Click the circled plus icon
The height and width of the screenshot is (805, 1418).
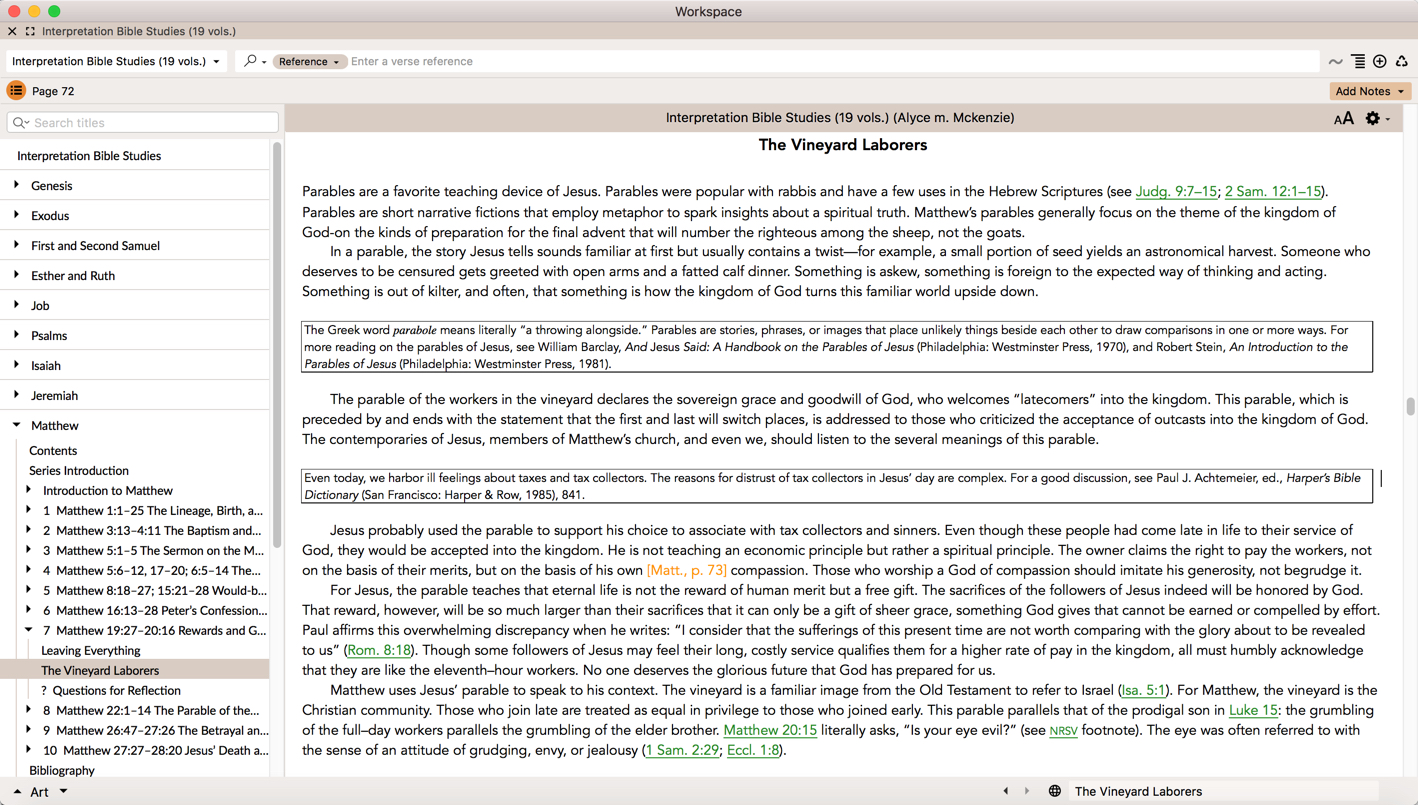point(1380,61)
